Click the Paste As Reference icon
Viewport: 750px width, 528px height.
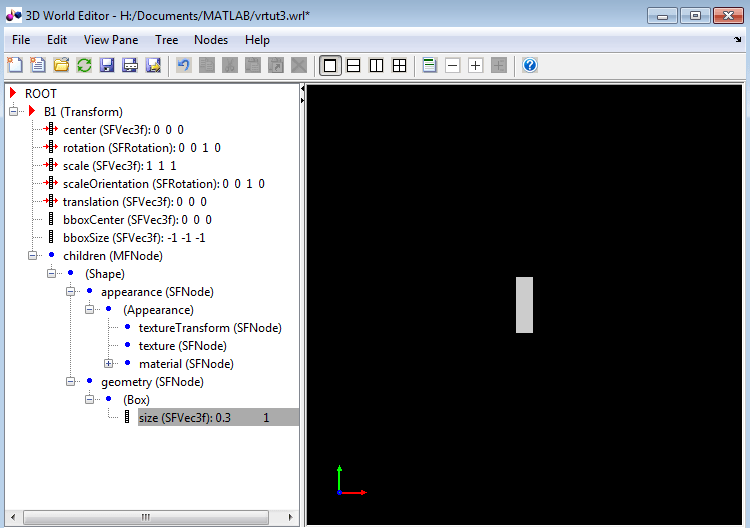pyautogui.click(x=276, y=65)
